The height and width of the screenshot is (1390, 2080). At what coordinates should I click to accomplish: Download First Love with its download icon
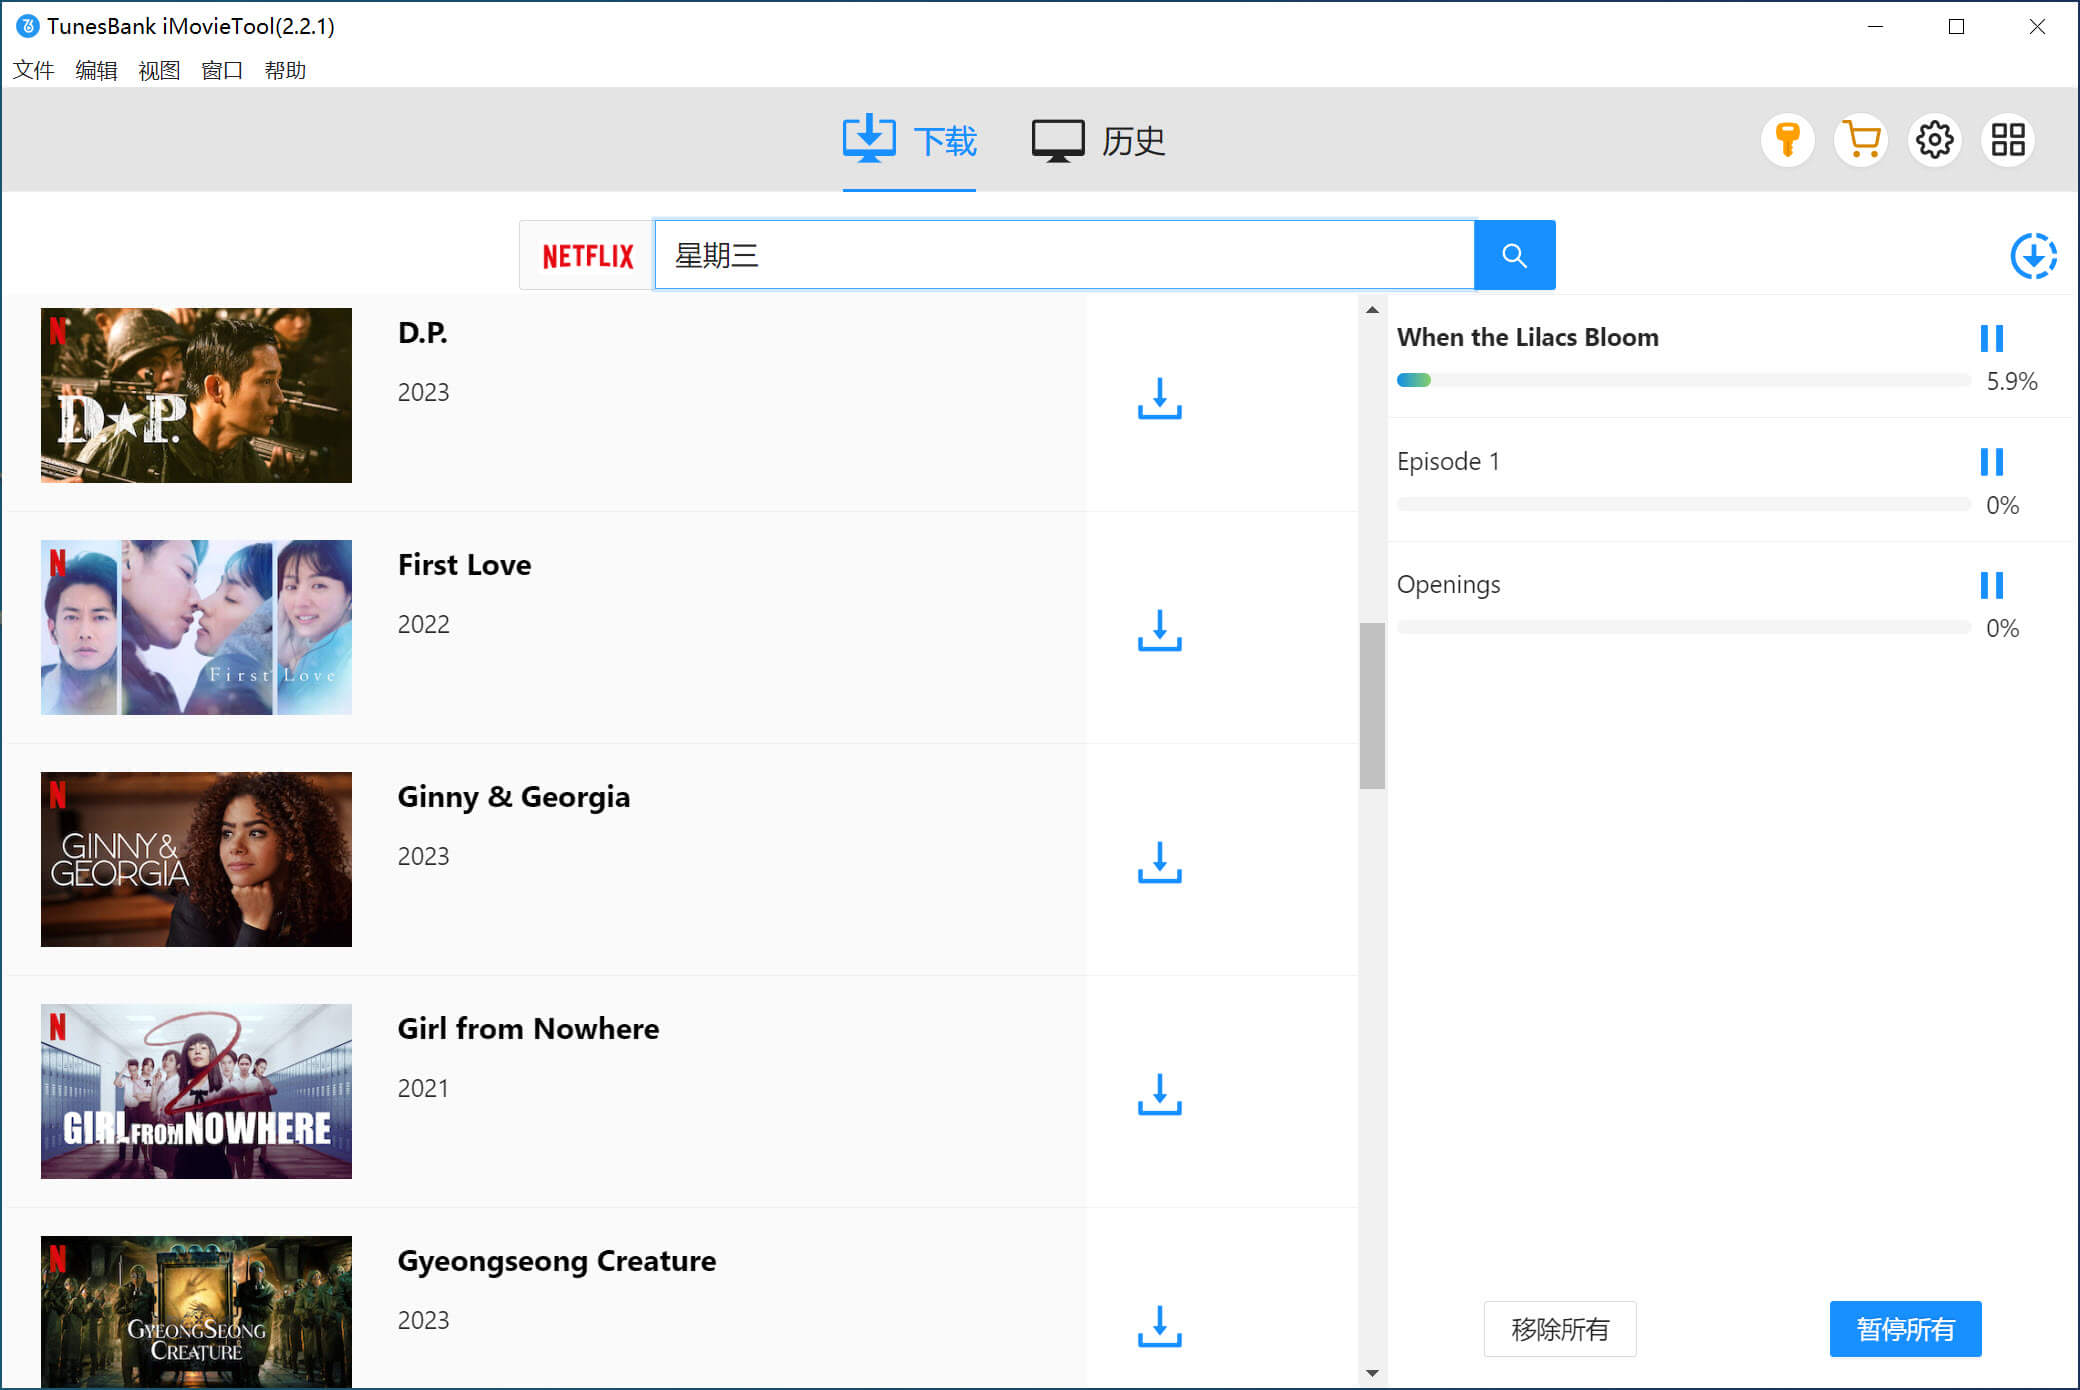[1159, 630]
